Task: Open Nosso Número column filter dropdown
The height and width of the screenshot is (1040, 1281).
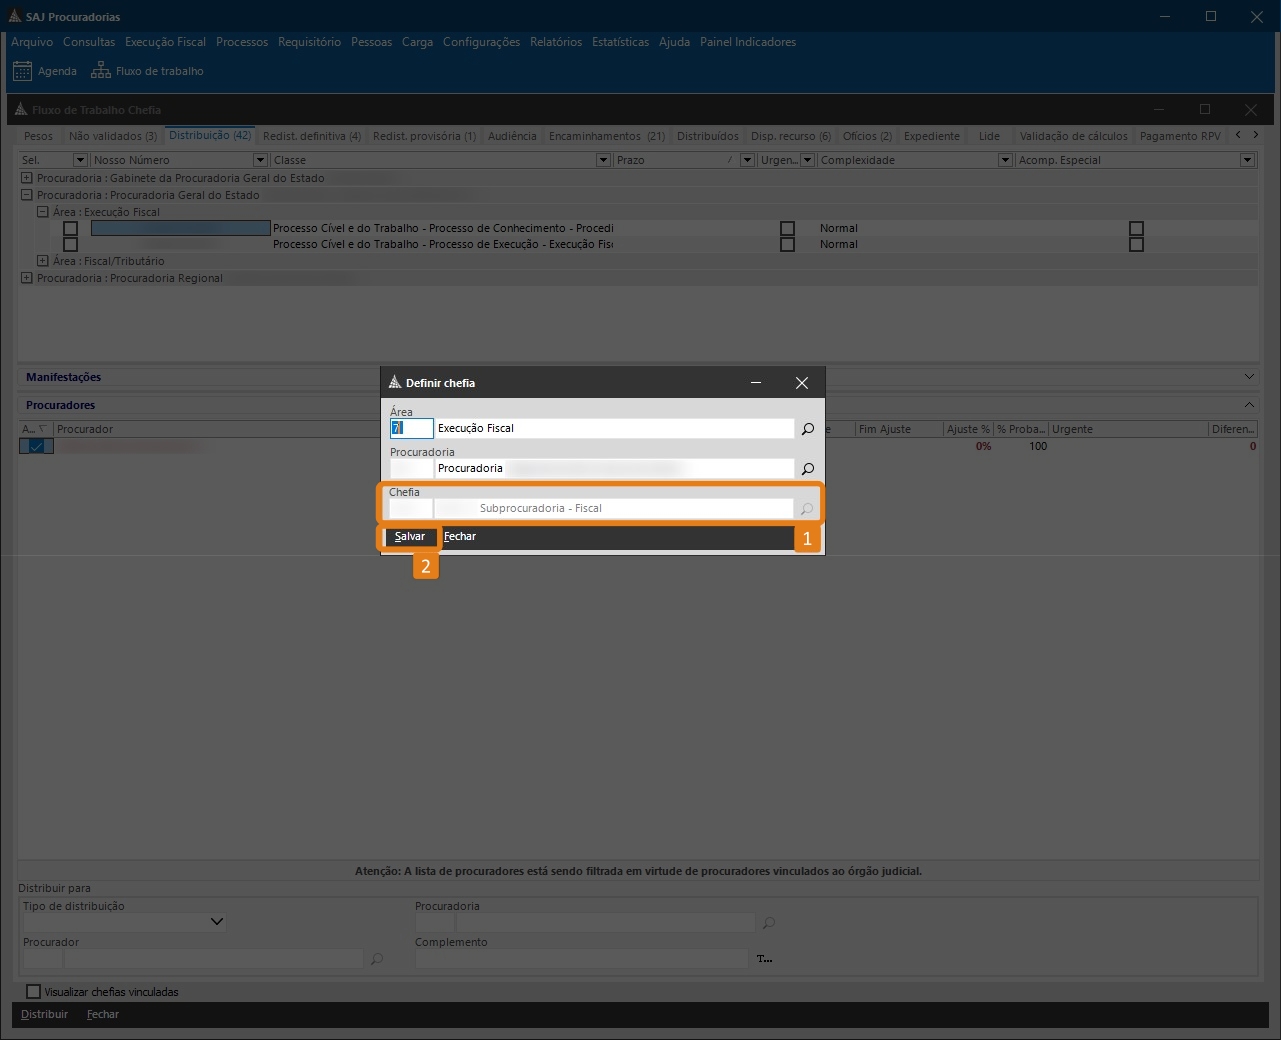Action: [260, 160]
